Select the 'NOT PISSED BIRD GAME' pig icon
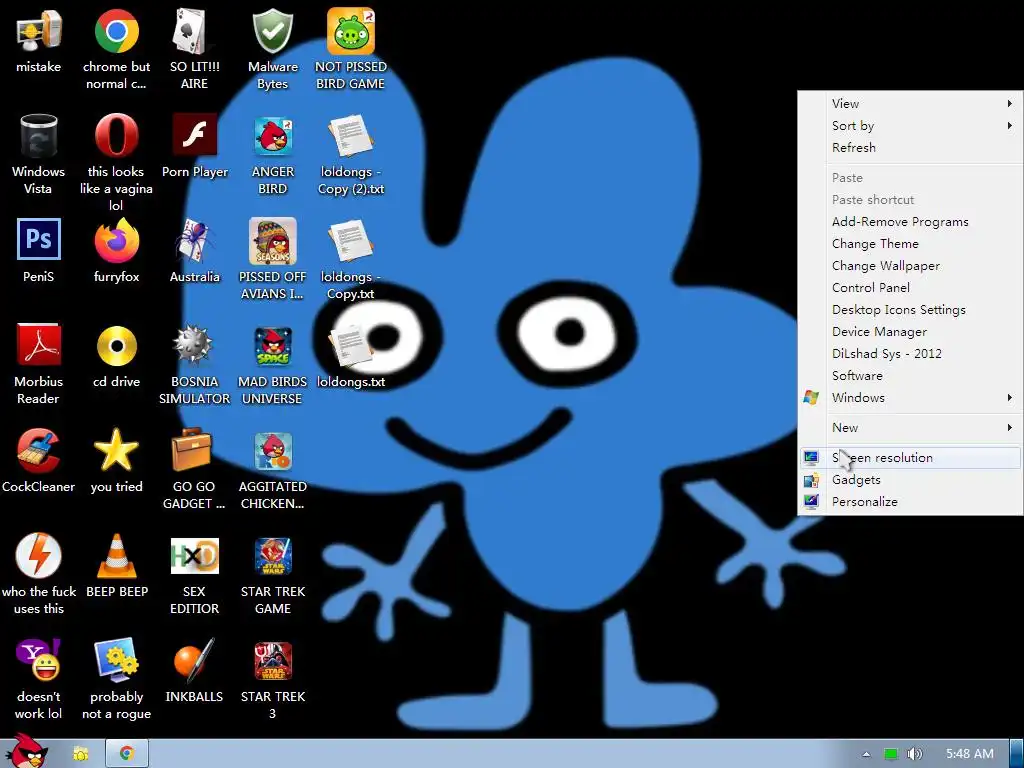The height and width of the screenshot is (768, 1024). point(351,31)
